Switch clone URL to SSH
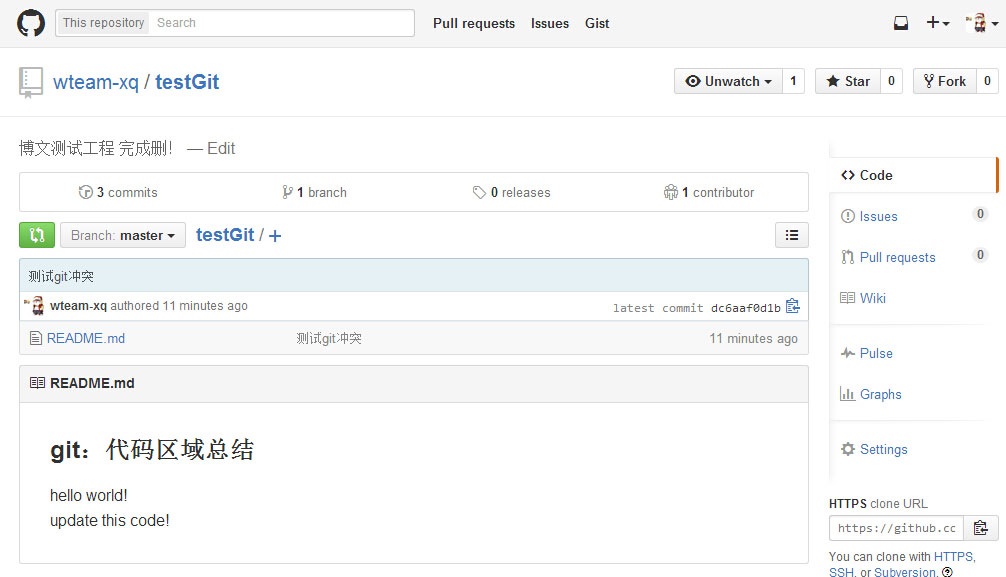This screenshot has height=577, width=1006. pos(841,572)
